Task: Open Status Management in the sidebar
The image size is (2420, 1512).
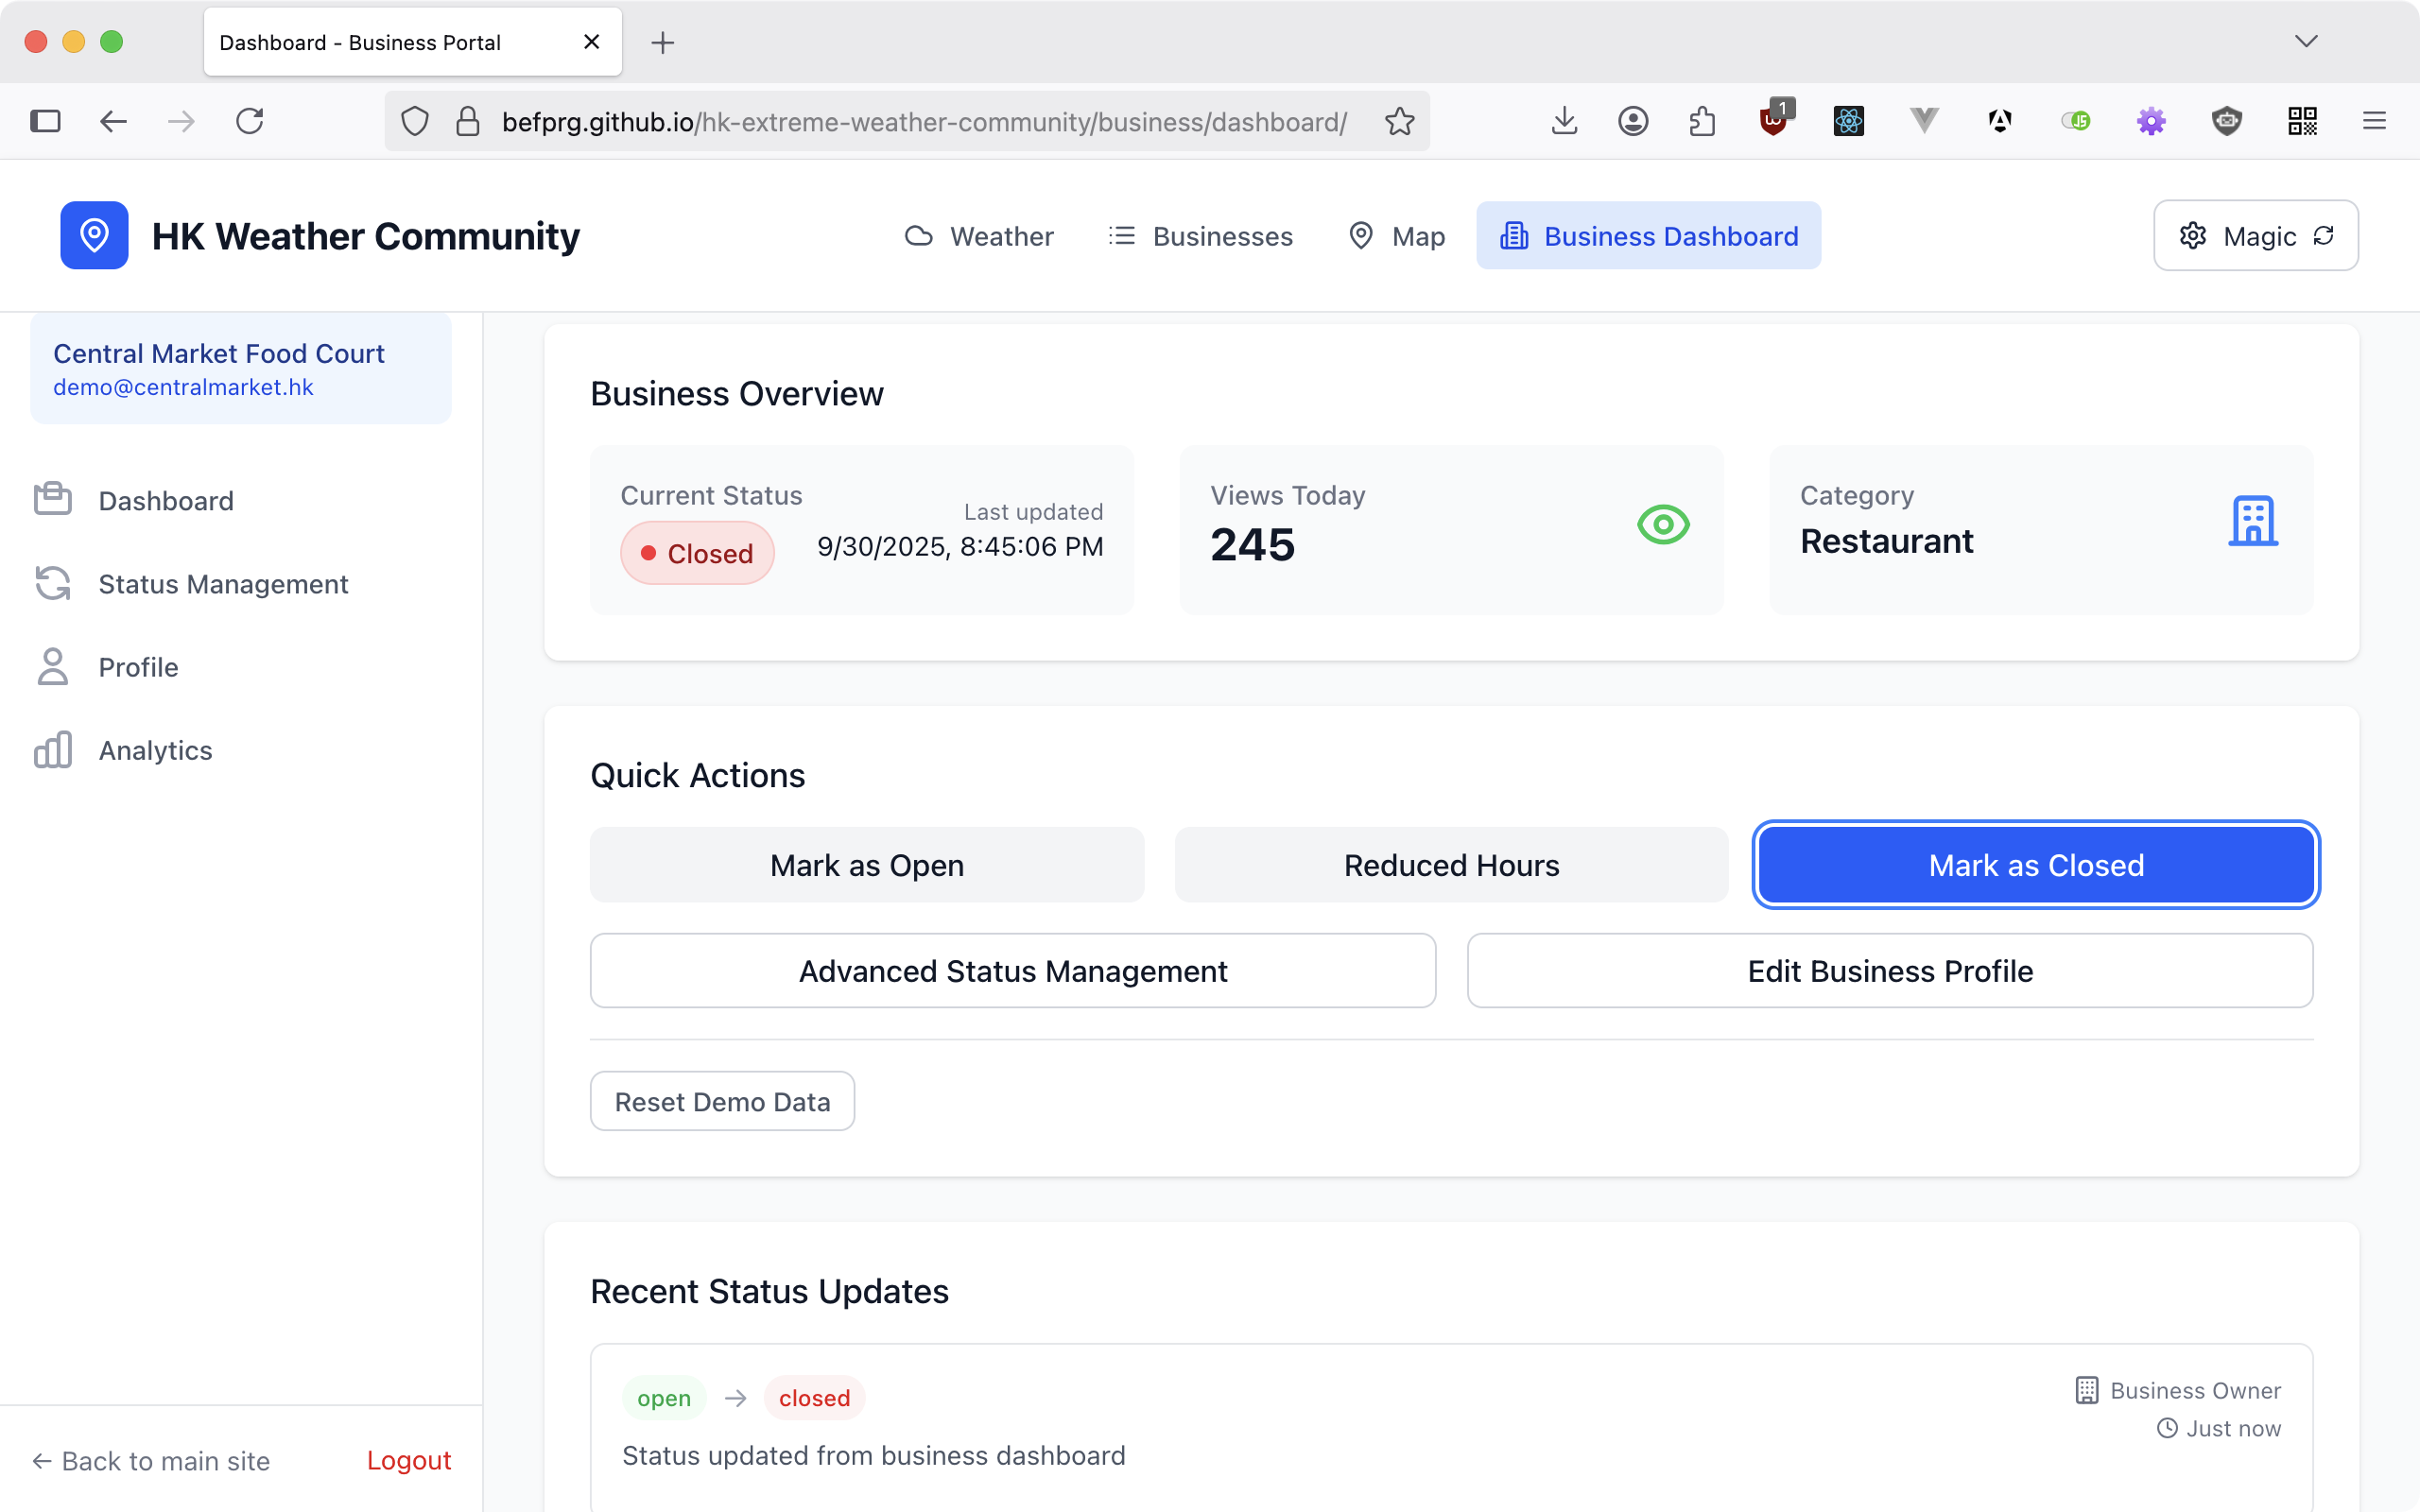Action: (x=223, y=584)
